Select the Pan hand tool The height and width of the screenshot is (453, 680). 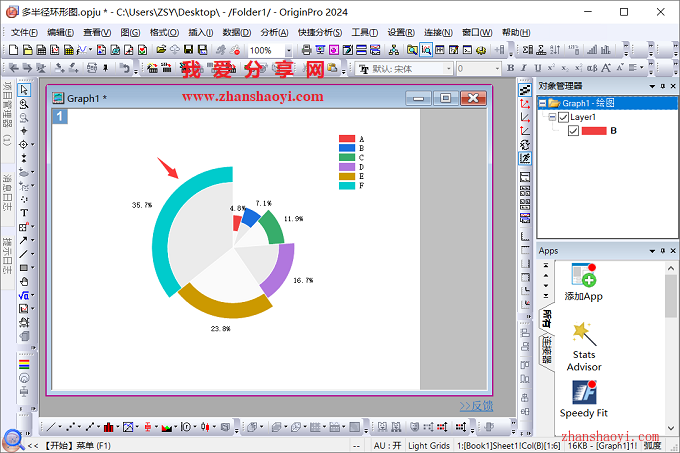24,281
